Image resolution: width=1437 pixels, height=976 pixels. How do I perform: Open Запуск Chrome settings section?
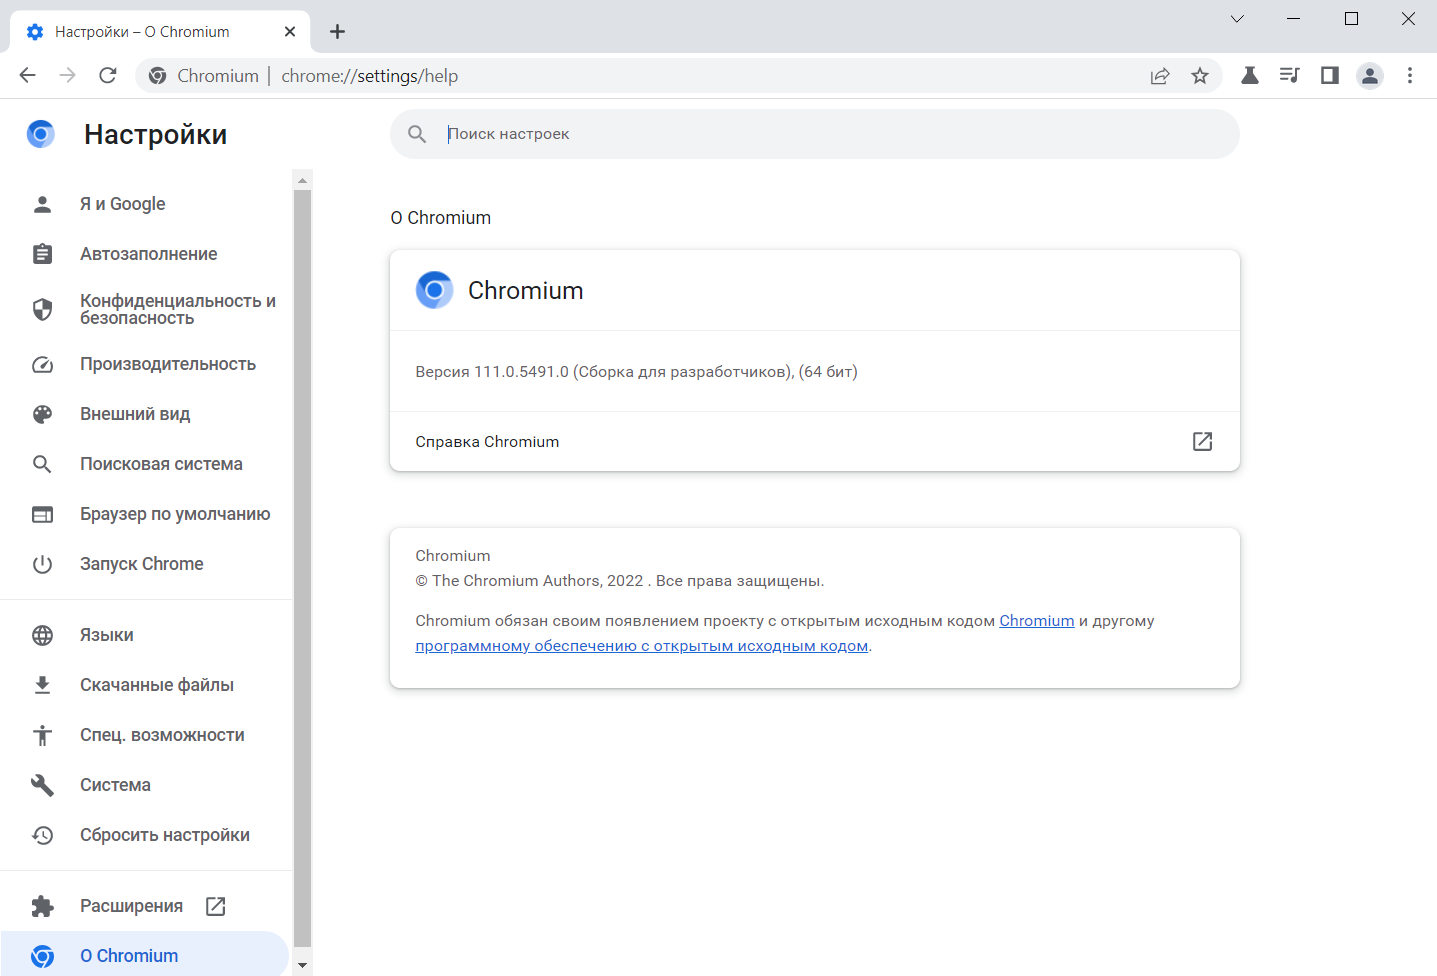(x=144, y=564)
